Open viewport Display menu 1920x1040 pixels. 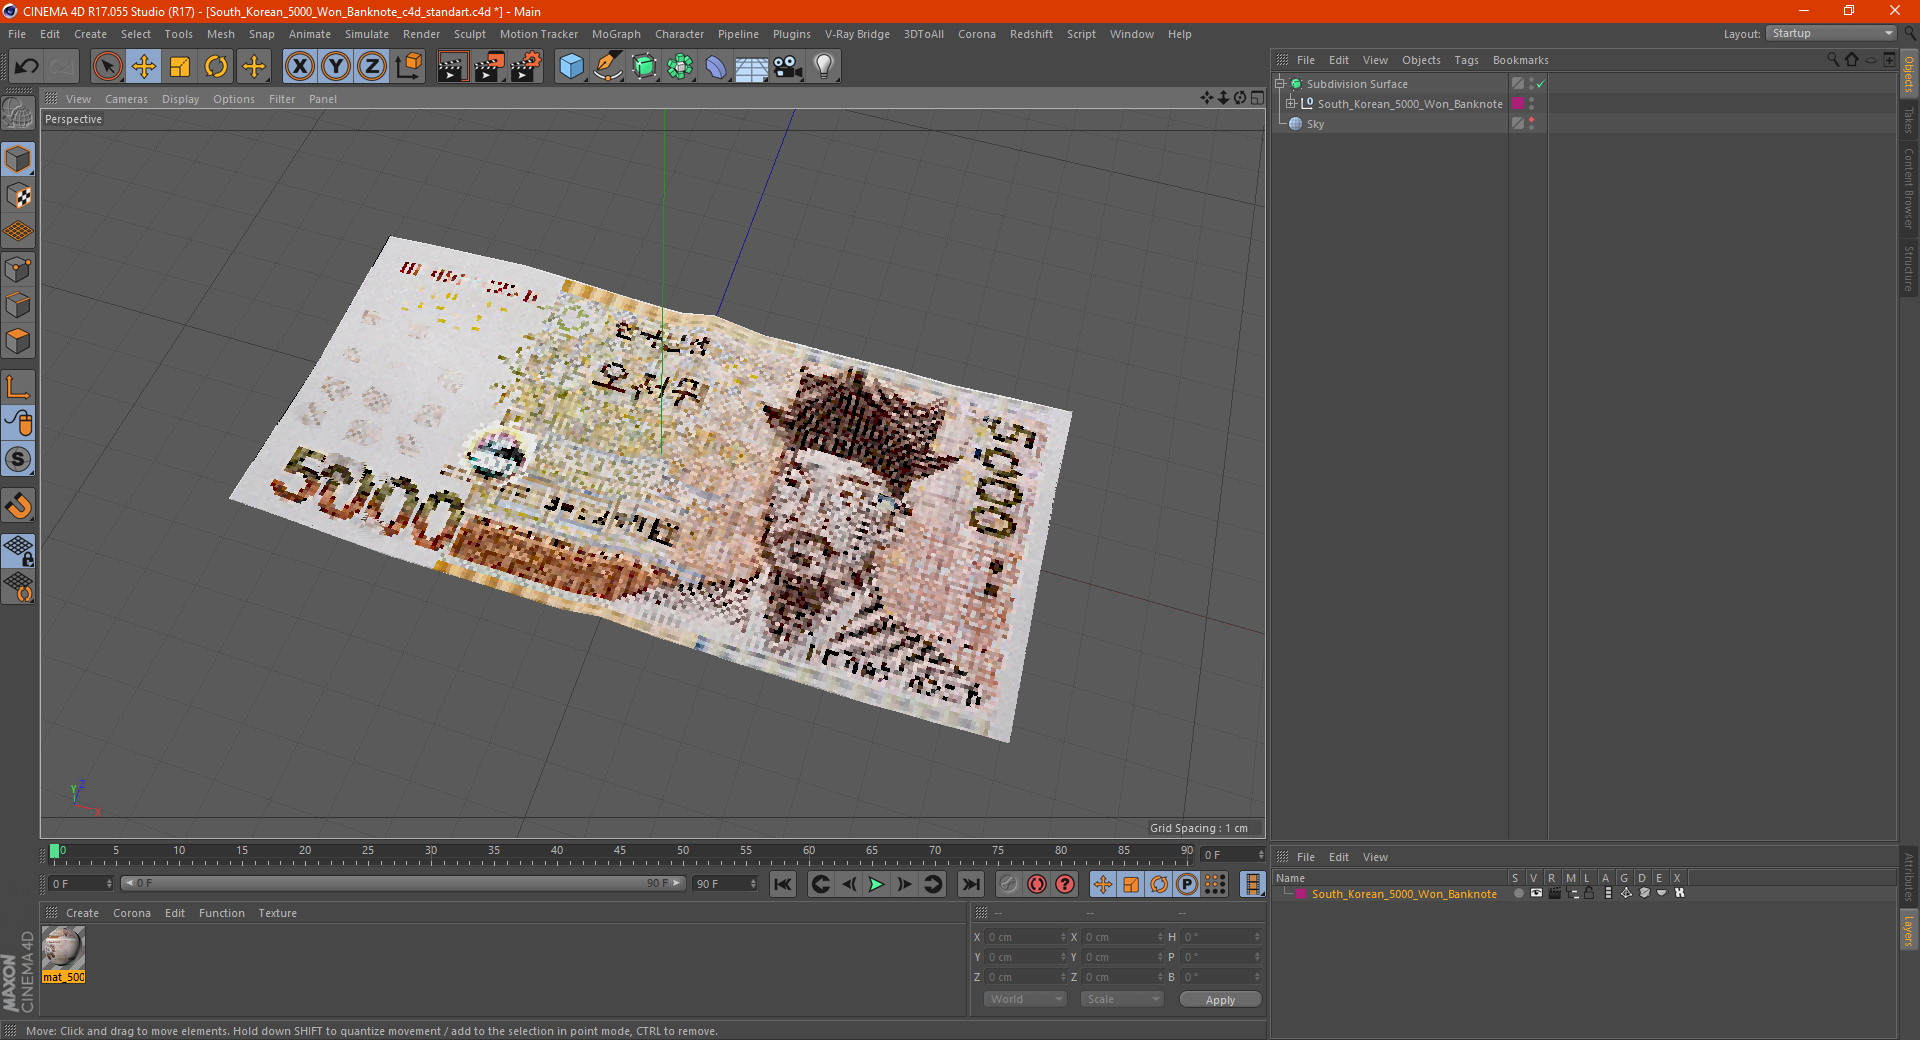pyautogui.click(x=180, y=99)
